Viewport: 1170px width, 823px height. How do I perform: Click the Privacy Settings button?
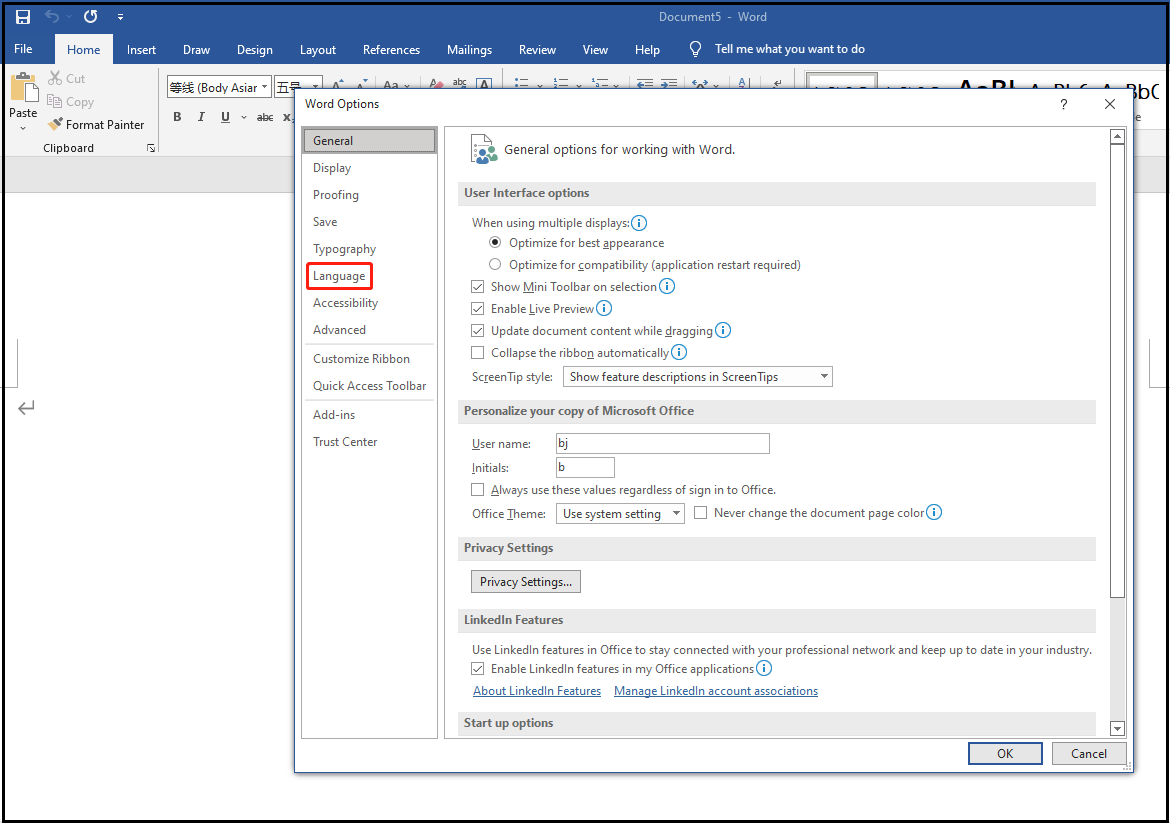coord(525,582)
